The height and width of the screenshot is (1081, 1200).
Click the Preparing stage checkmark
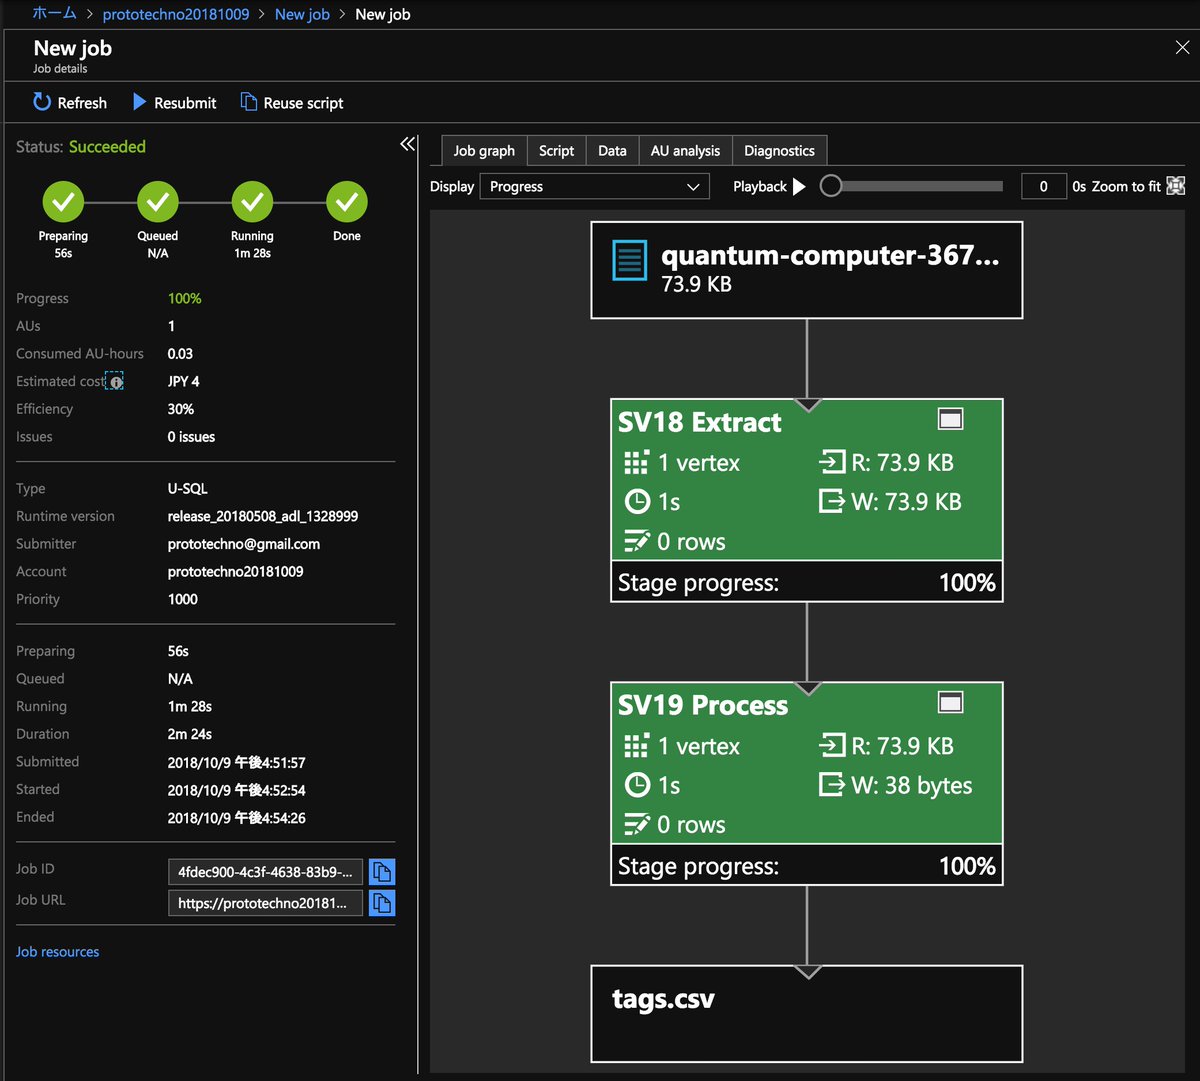click(63, 202)
